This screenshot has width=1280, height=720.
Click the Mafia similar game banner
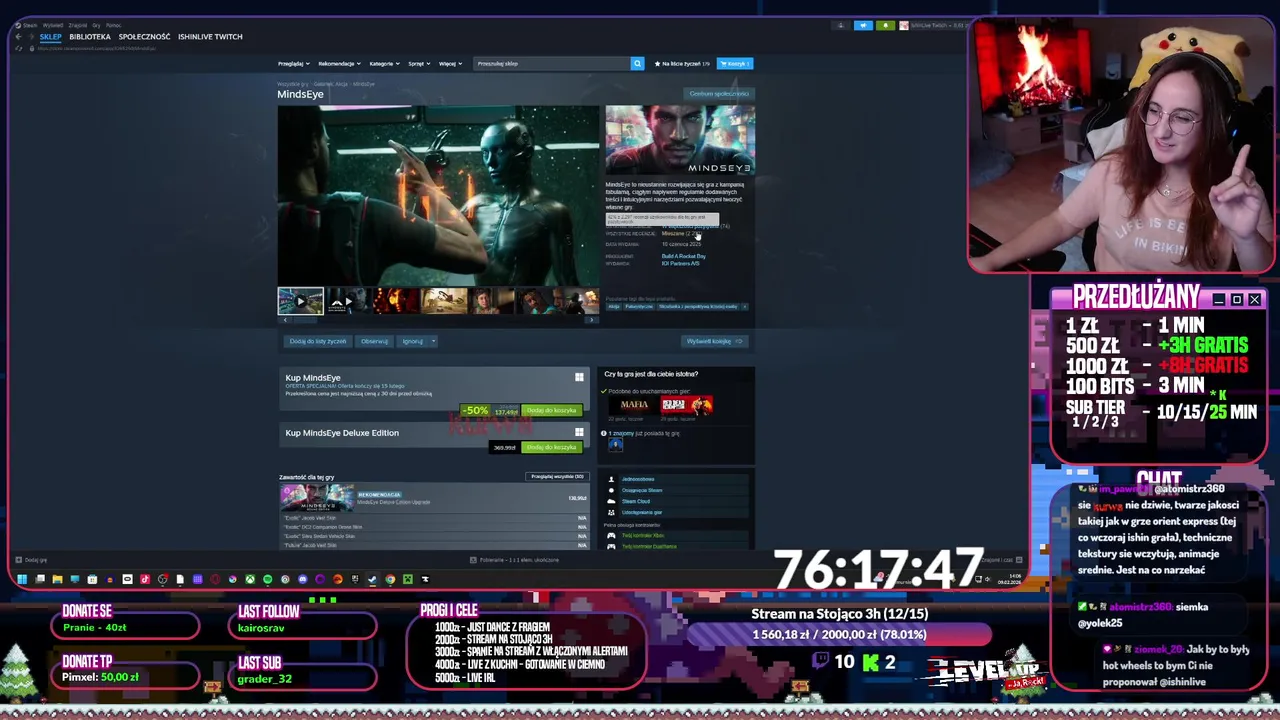tap(634, 405)
